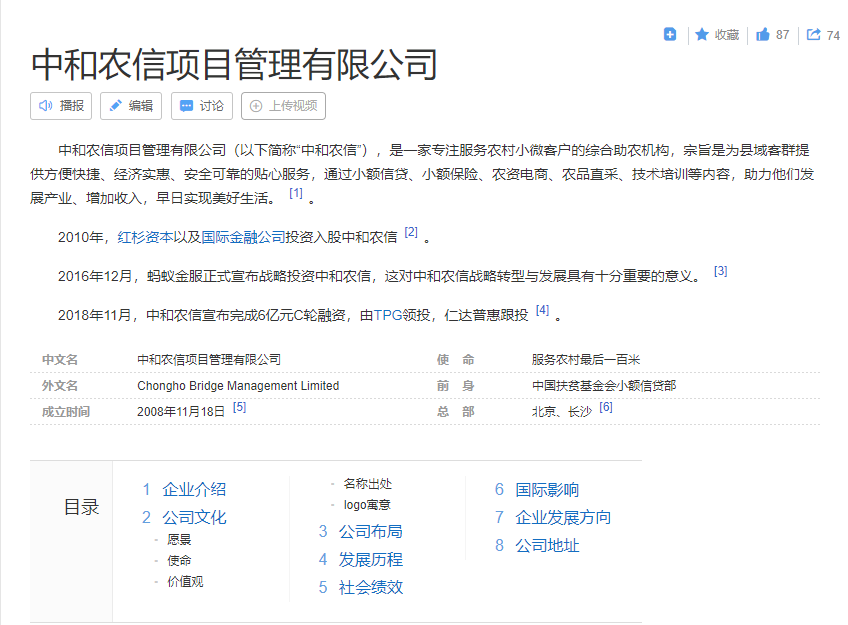Screen dimensions: 848x625
Task: Click the 总部 infobox label
Action: 455,412
